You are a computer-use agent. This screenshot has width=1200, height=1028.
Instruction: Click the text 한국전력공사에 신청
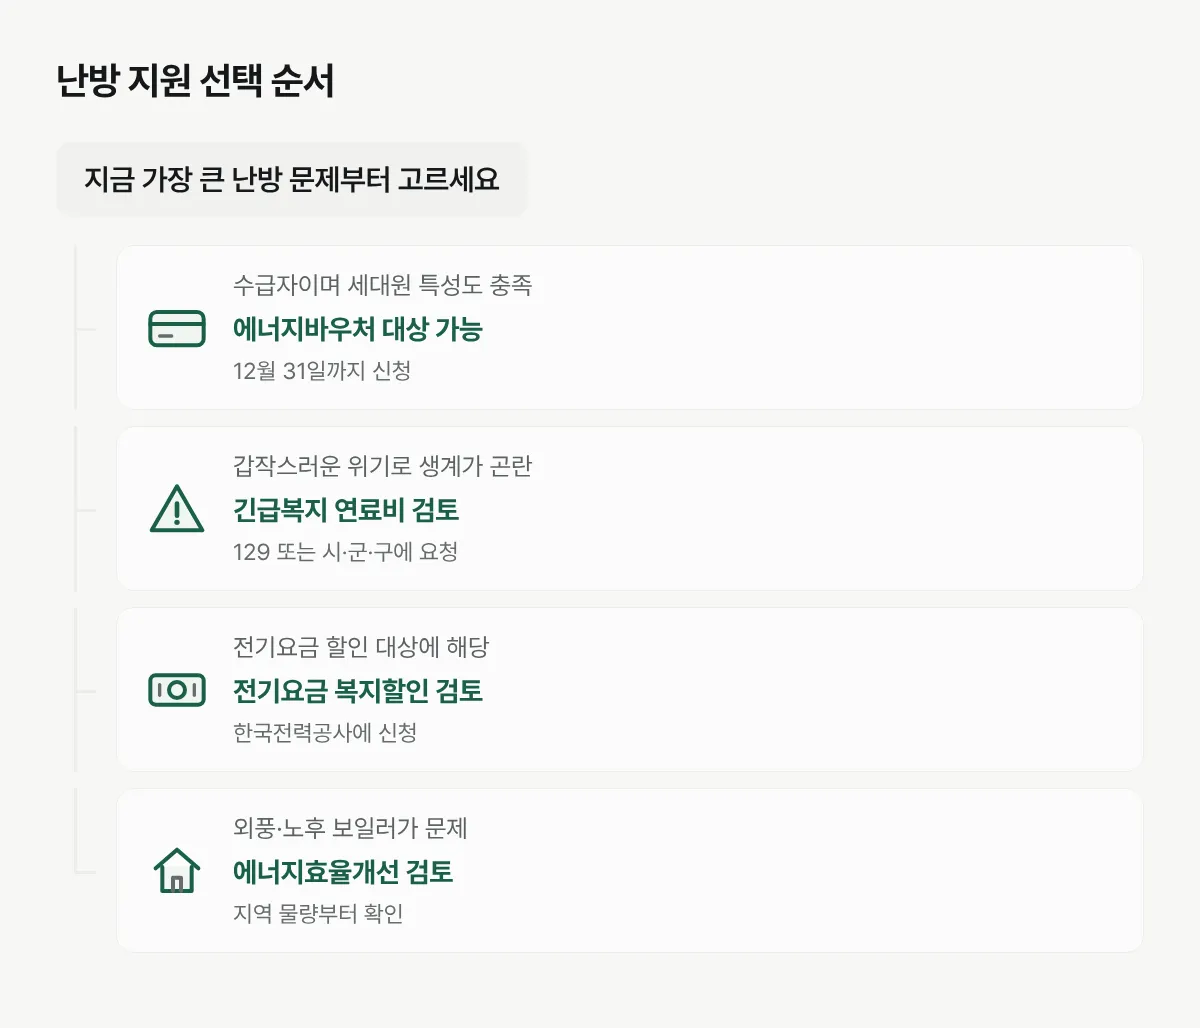tap(325, 733)
